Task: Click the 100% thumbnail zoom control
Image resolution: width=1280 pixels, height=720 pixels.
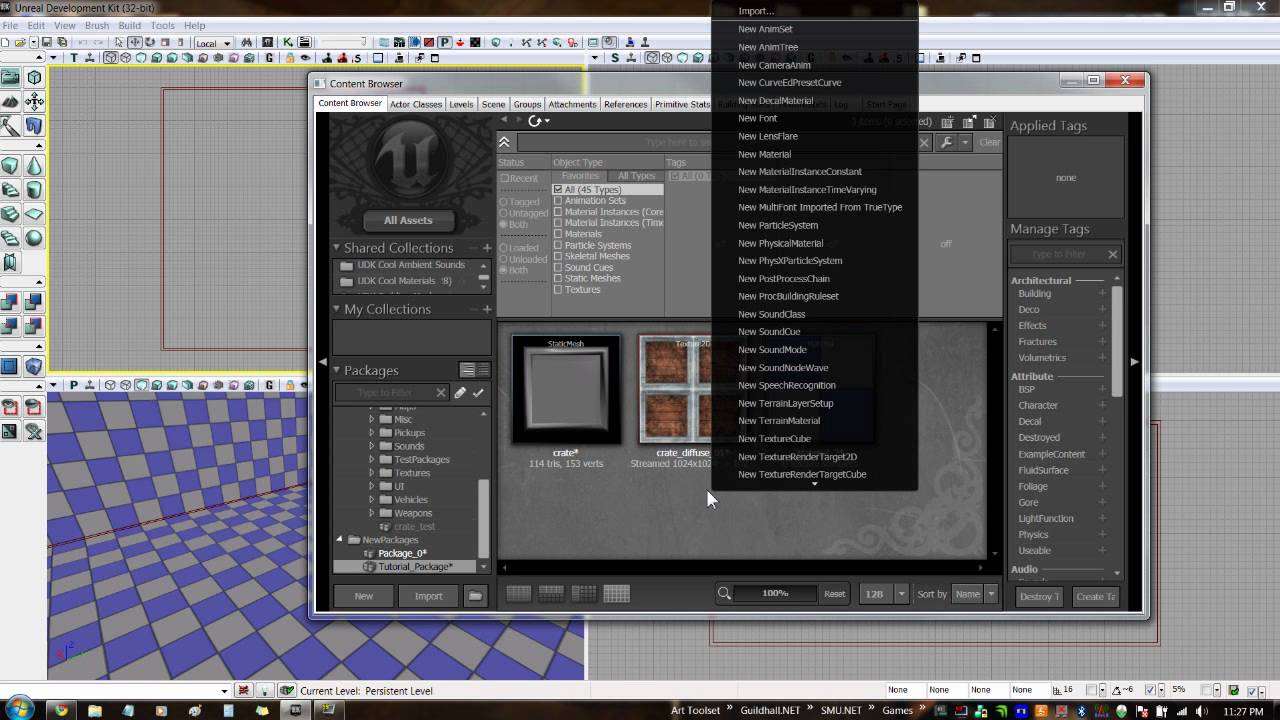Action: [775, 594]
